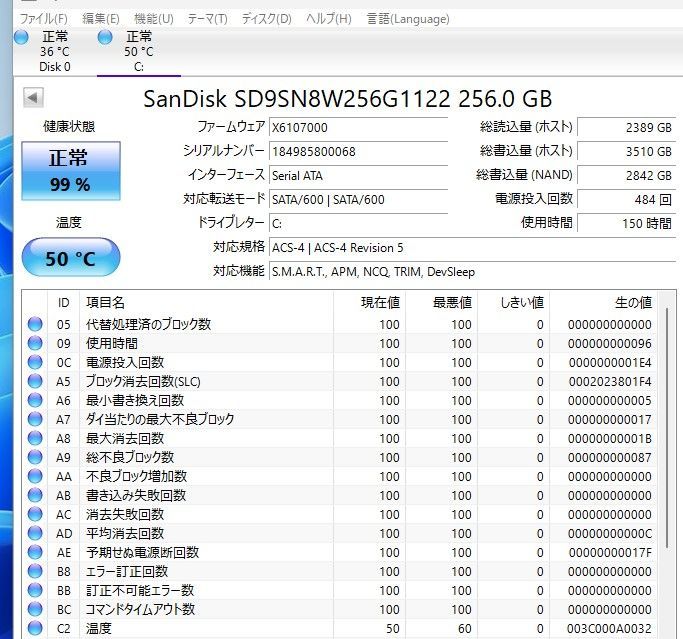Click the drive letter C: field
The image size is (683, 639).
point(358,223)
